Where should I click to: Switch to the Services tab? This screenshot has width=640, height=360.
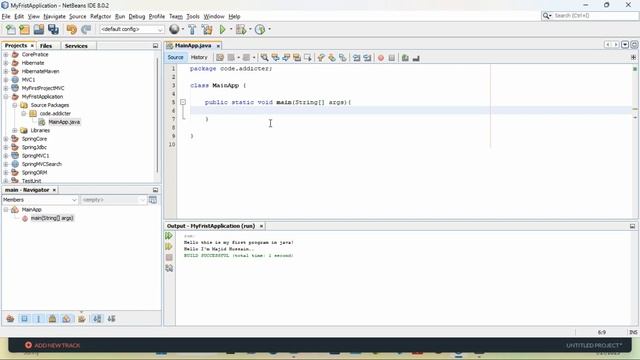coord(76,46)
